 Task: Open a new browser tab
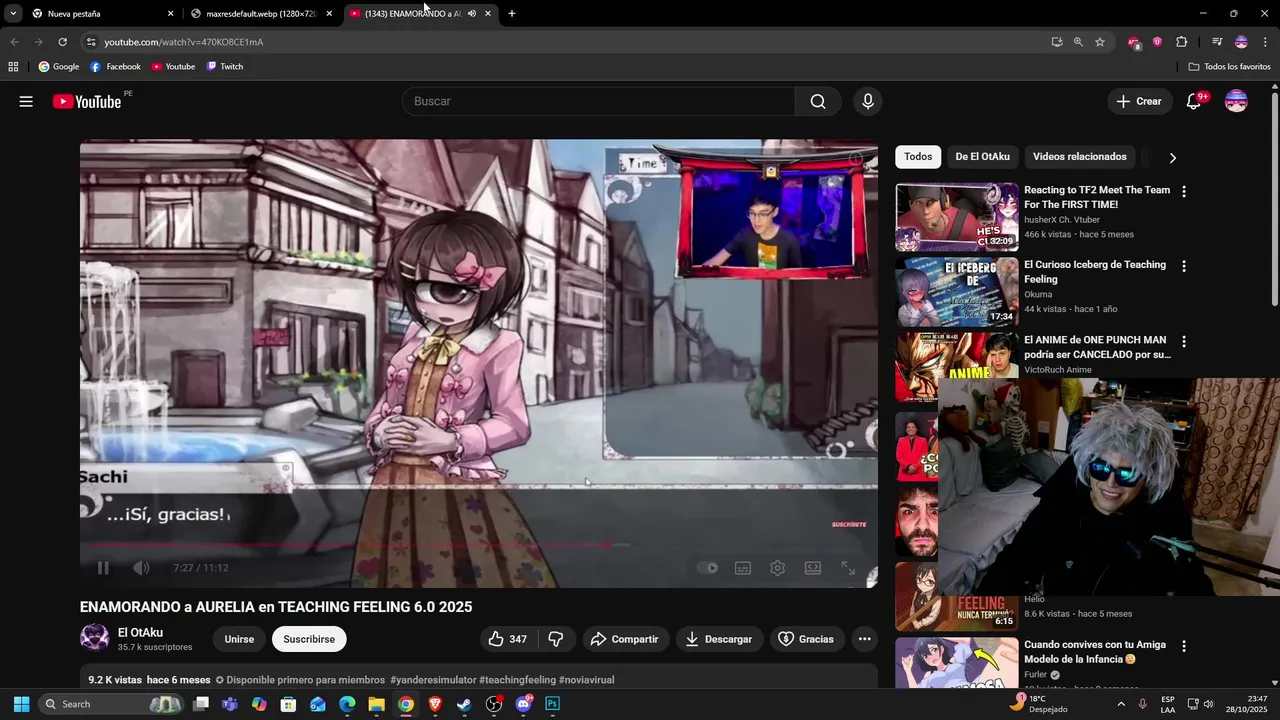pyautogui.click(x=512, y=14)
